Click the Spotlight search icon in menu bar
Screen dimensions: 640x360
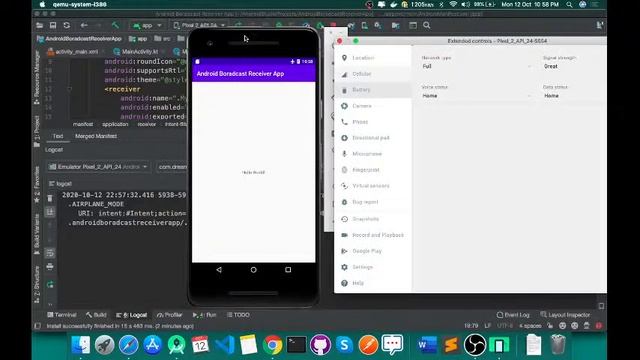click(569, 4)
